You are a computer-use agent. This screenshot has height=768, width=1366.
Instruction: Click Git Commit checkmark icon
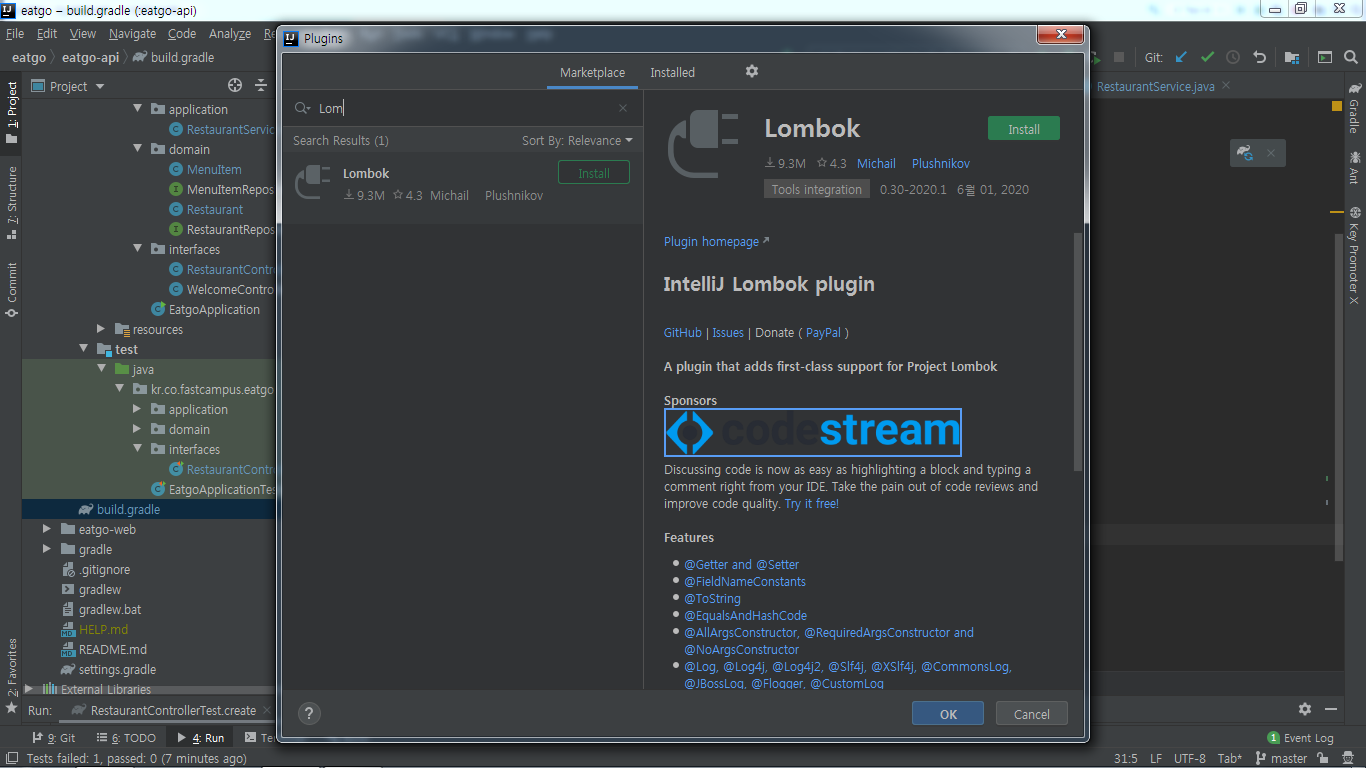(1207, 57)
